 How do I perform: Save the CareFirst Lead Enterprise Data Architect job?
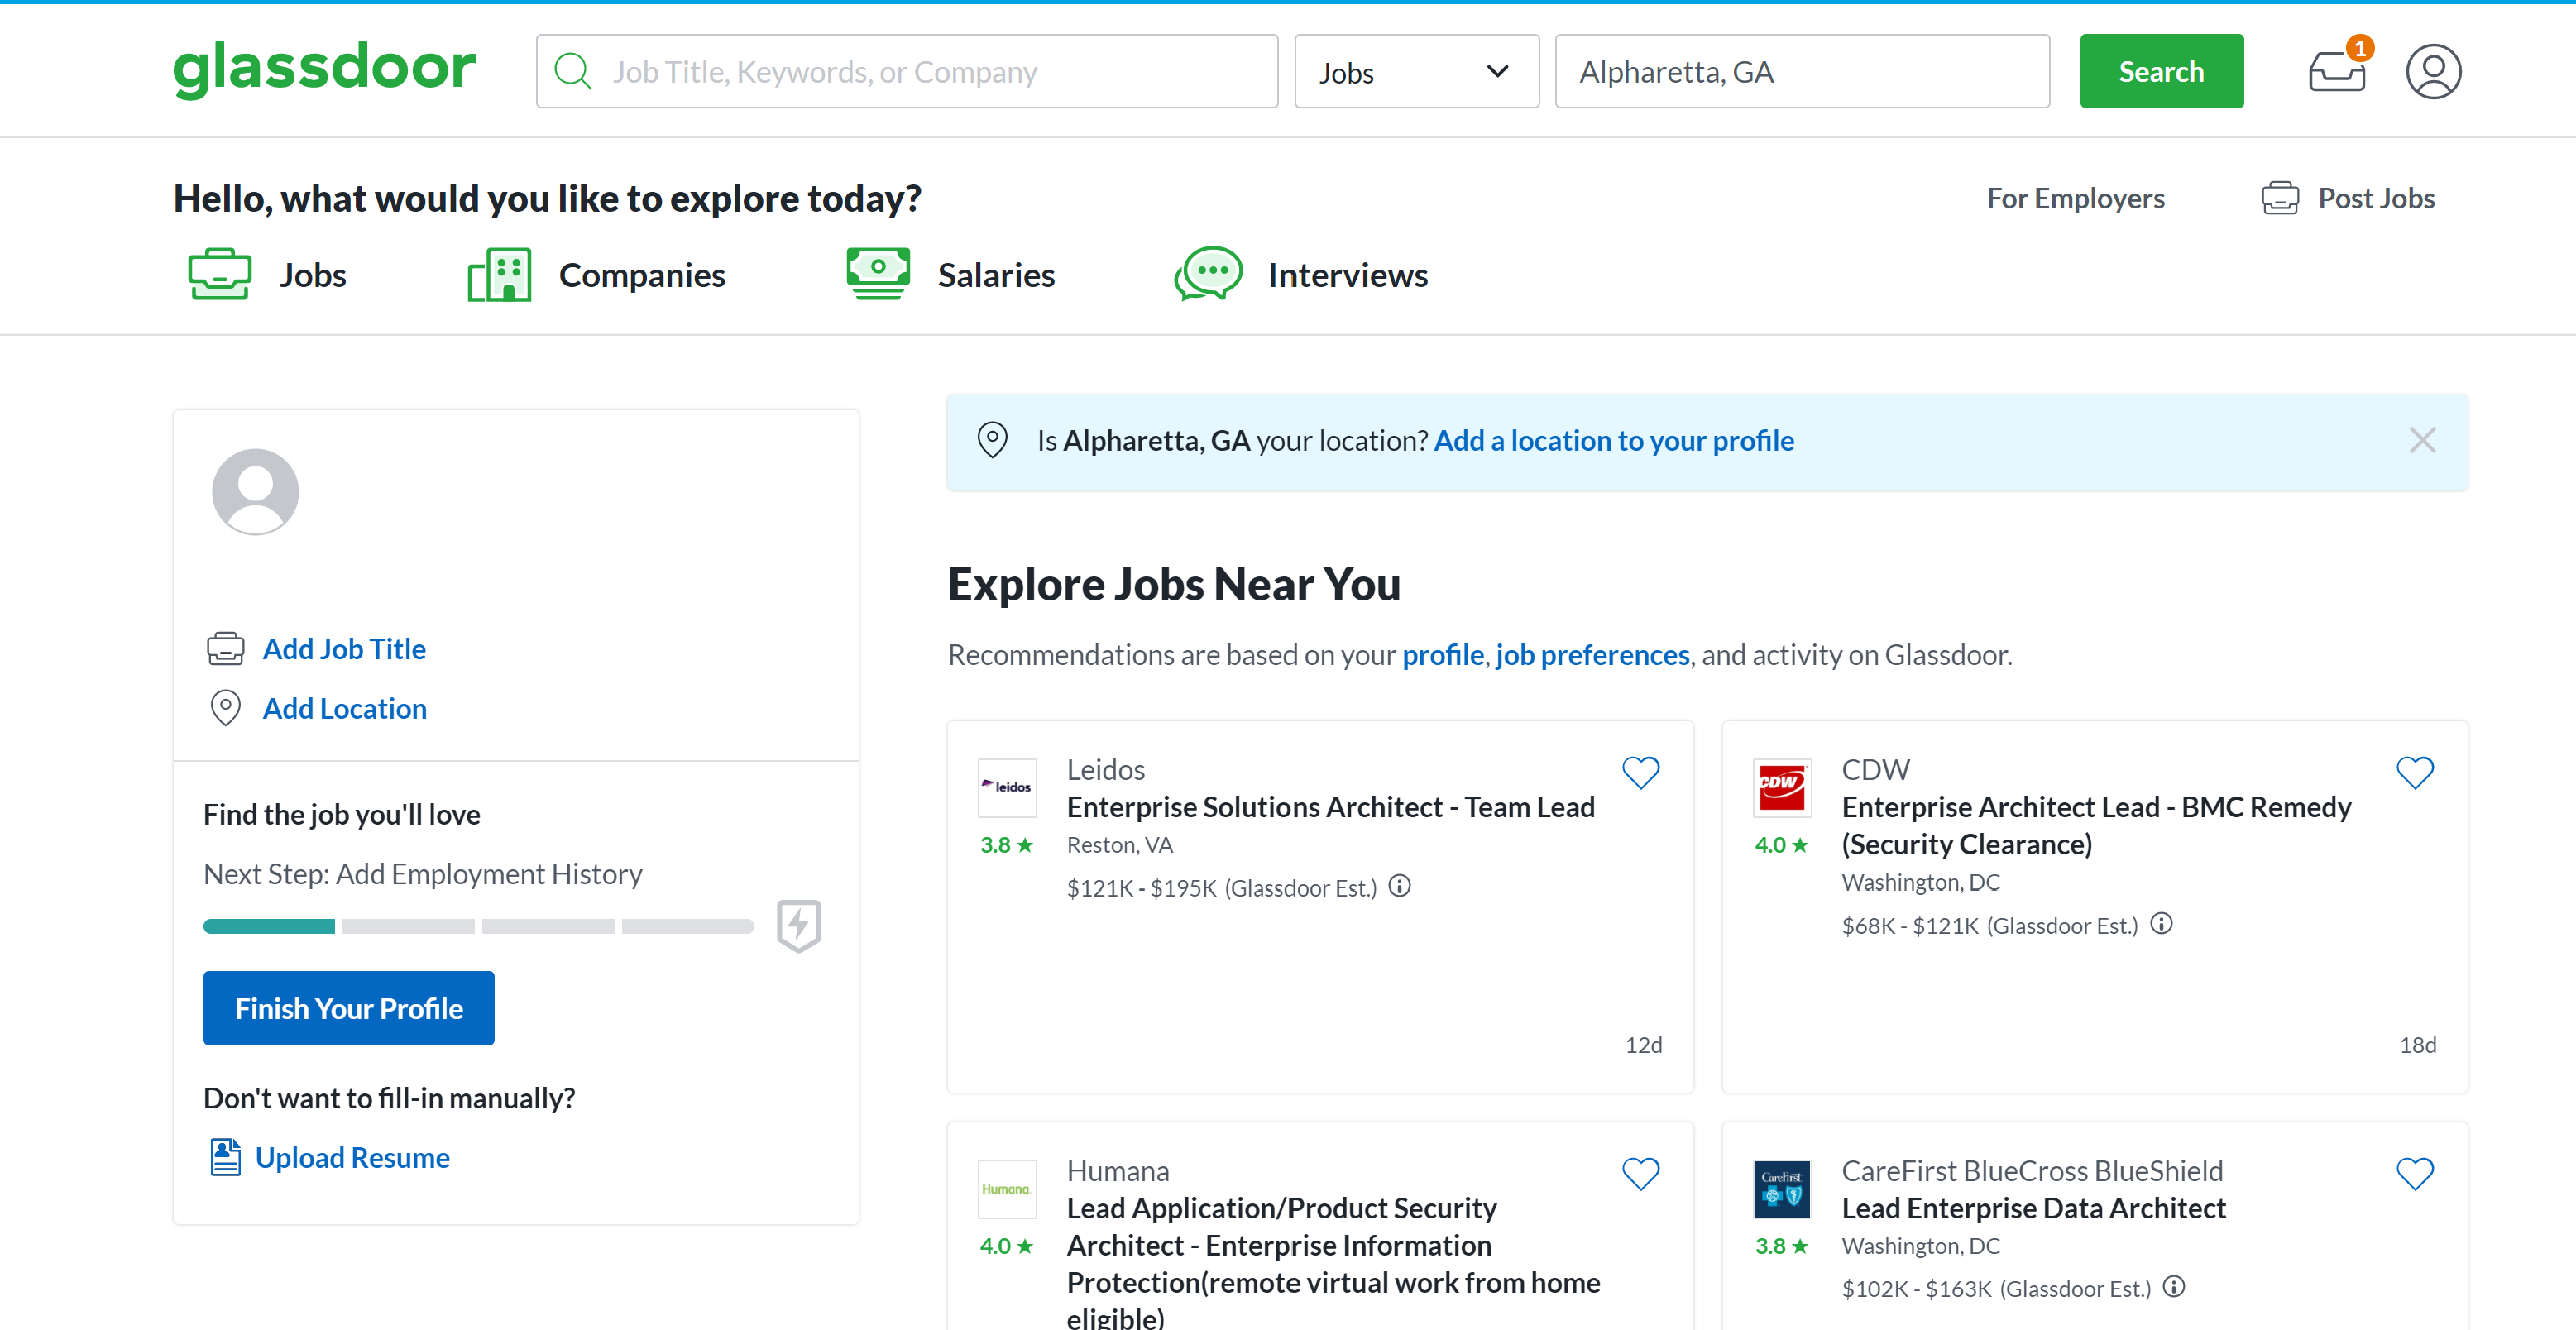pos(2416,1173)
